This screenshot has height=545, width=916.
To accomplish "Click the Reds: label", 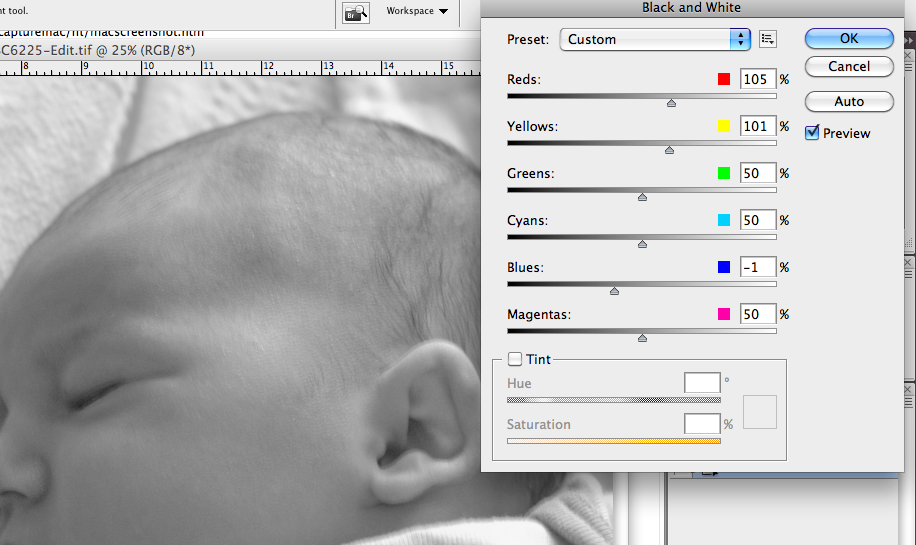I will coord(524,79).
